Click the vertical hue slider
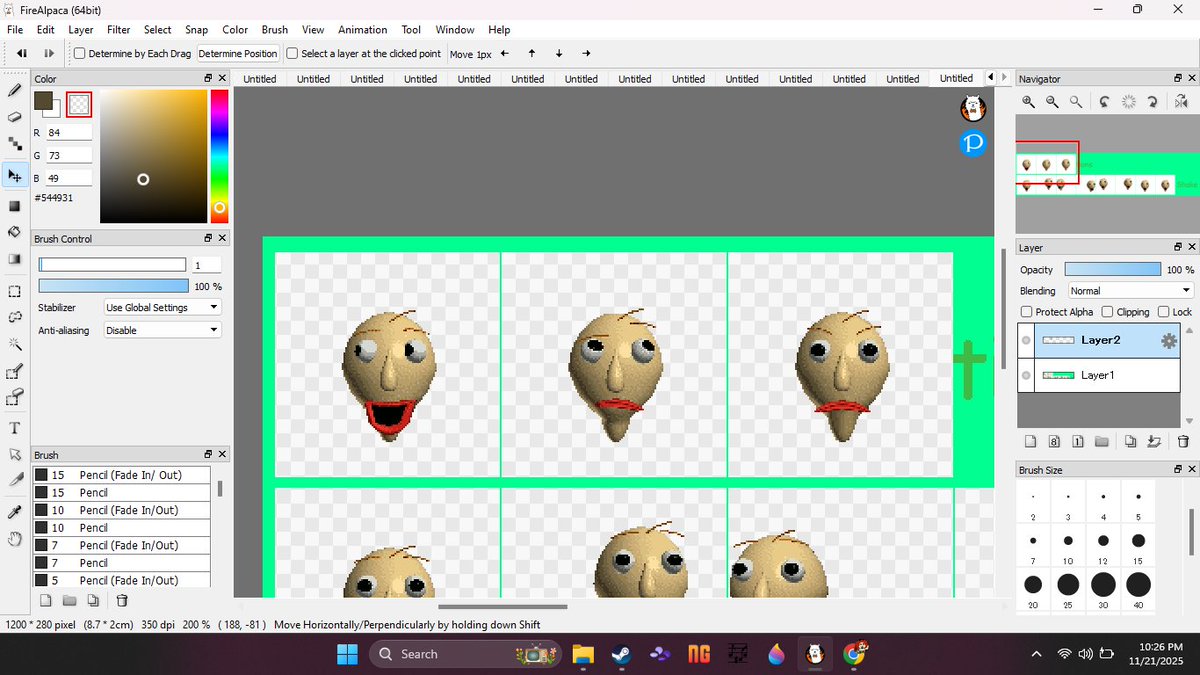Screen dimensions: 1200x675 (219, 155)
